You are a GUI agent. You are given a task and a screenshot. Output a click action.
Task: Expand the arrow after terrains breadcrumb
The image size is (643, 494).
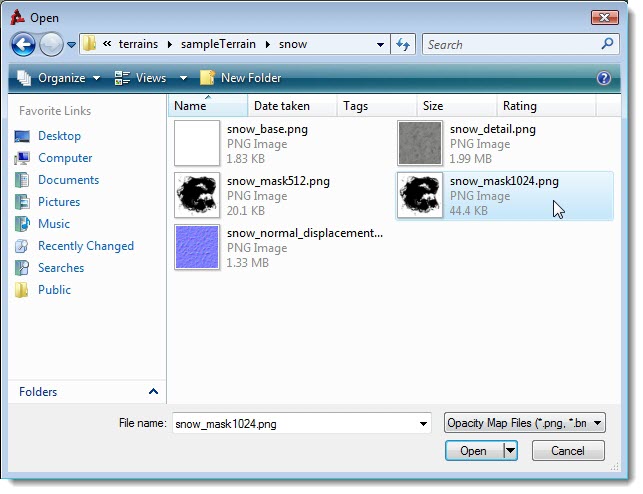[x=170, y=44]
